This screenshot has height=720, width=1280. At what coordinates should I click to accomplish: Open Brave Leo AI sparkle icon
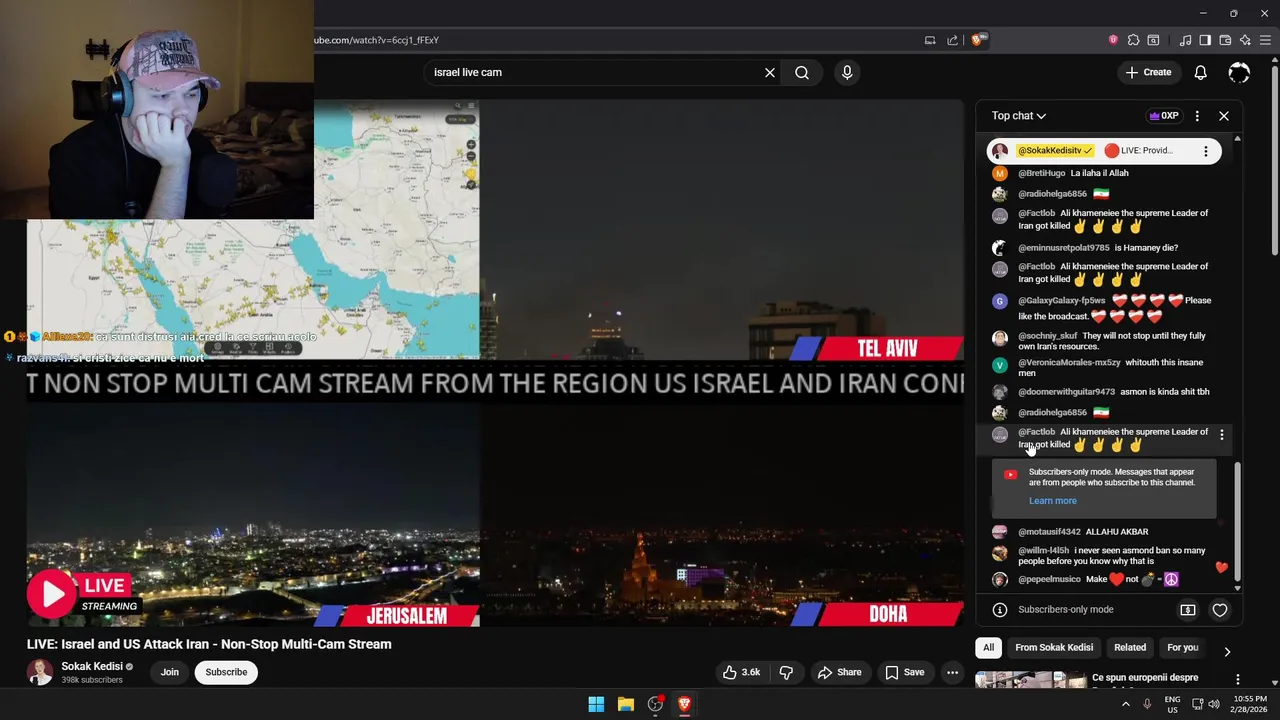pos(1245,40)
